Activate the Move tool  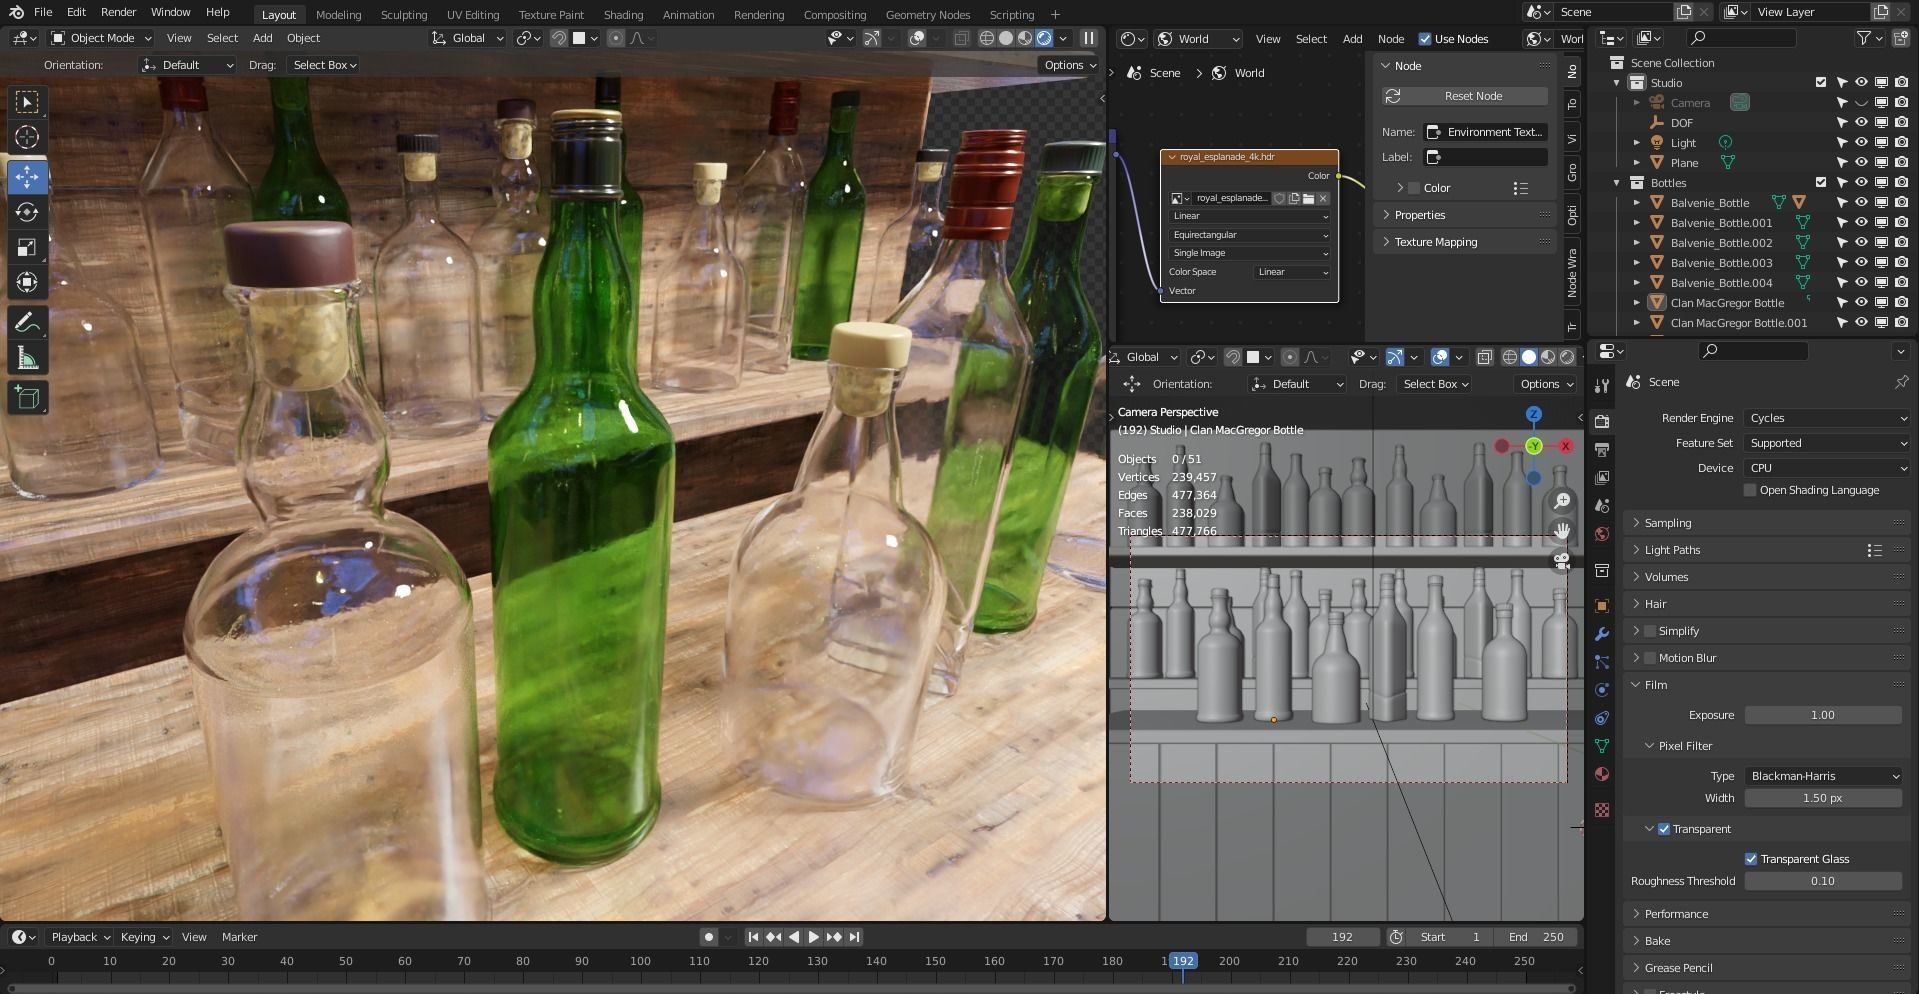(27, 177)
